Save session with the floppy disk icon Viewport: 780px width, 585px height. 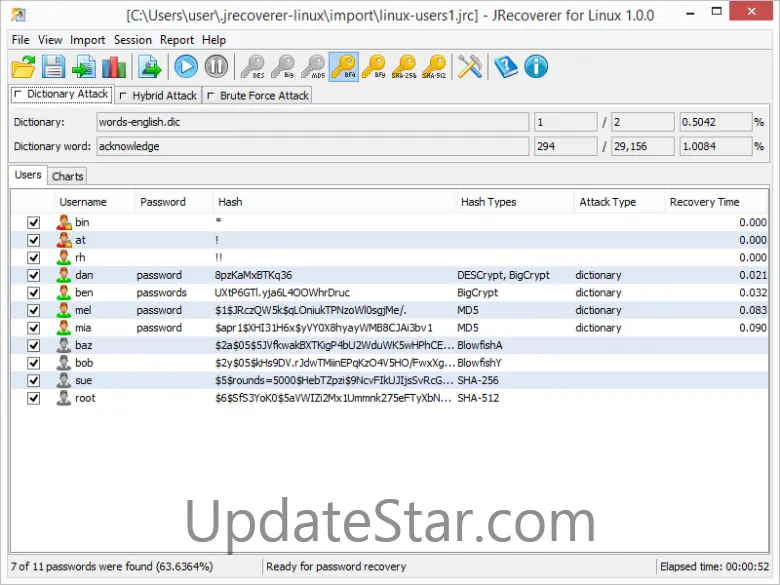[x=53, y=67]
